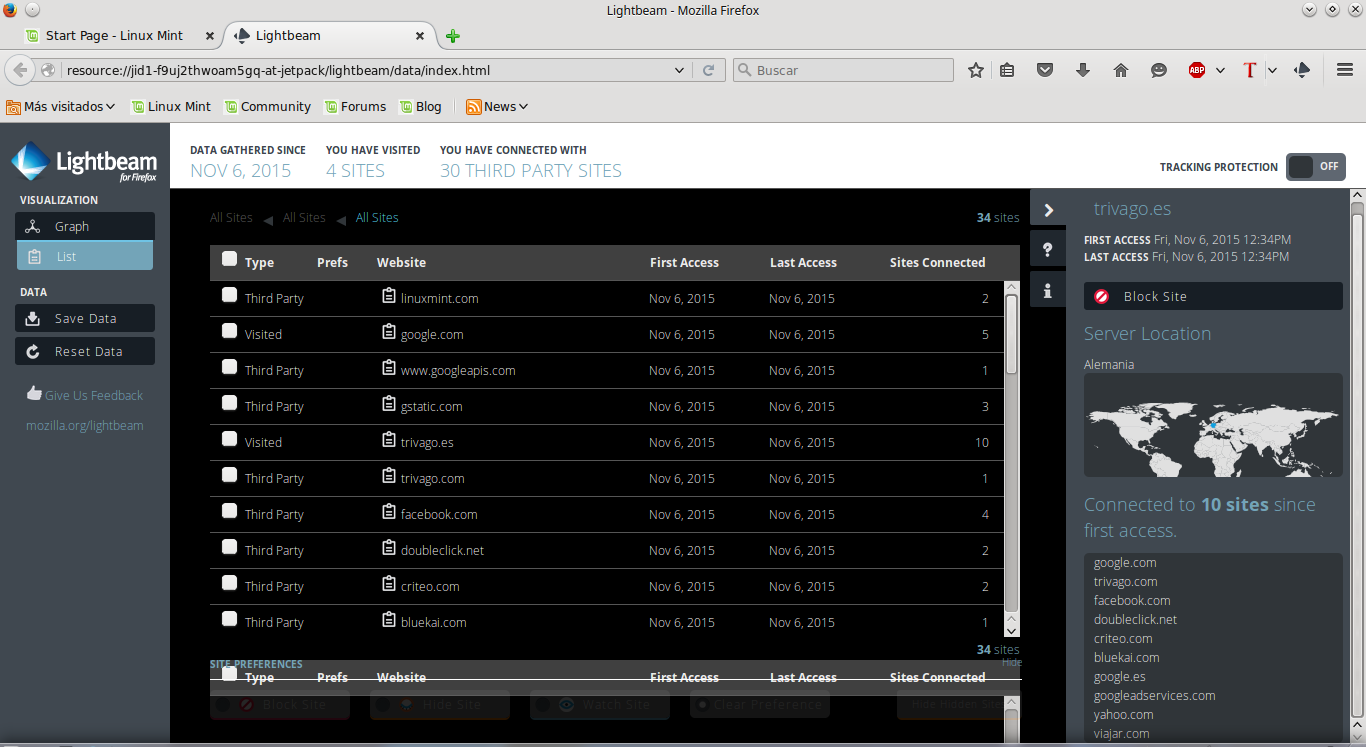The image size is (1366, 747).
Task: Click the server location world map
Action: pos(1213,425)
